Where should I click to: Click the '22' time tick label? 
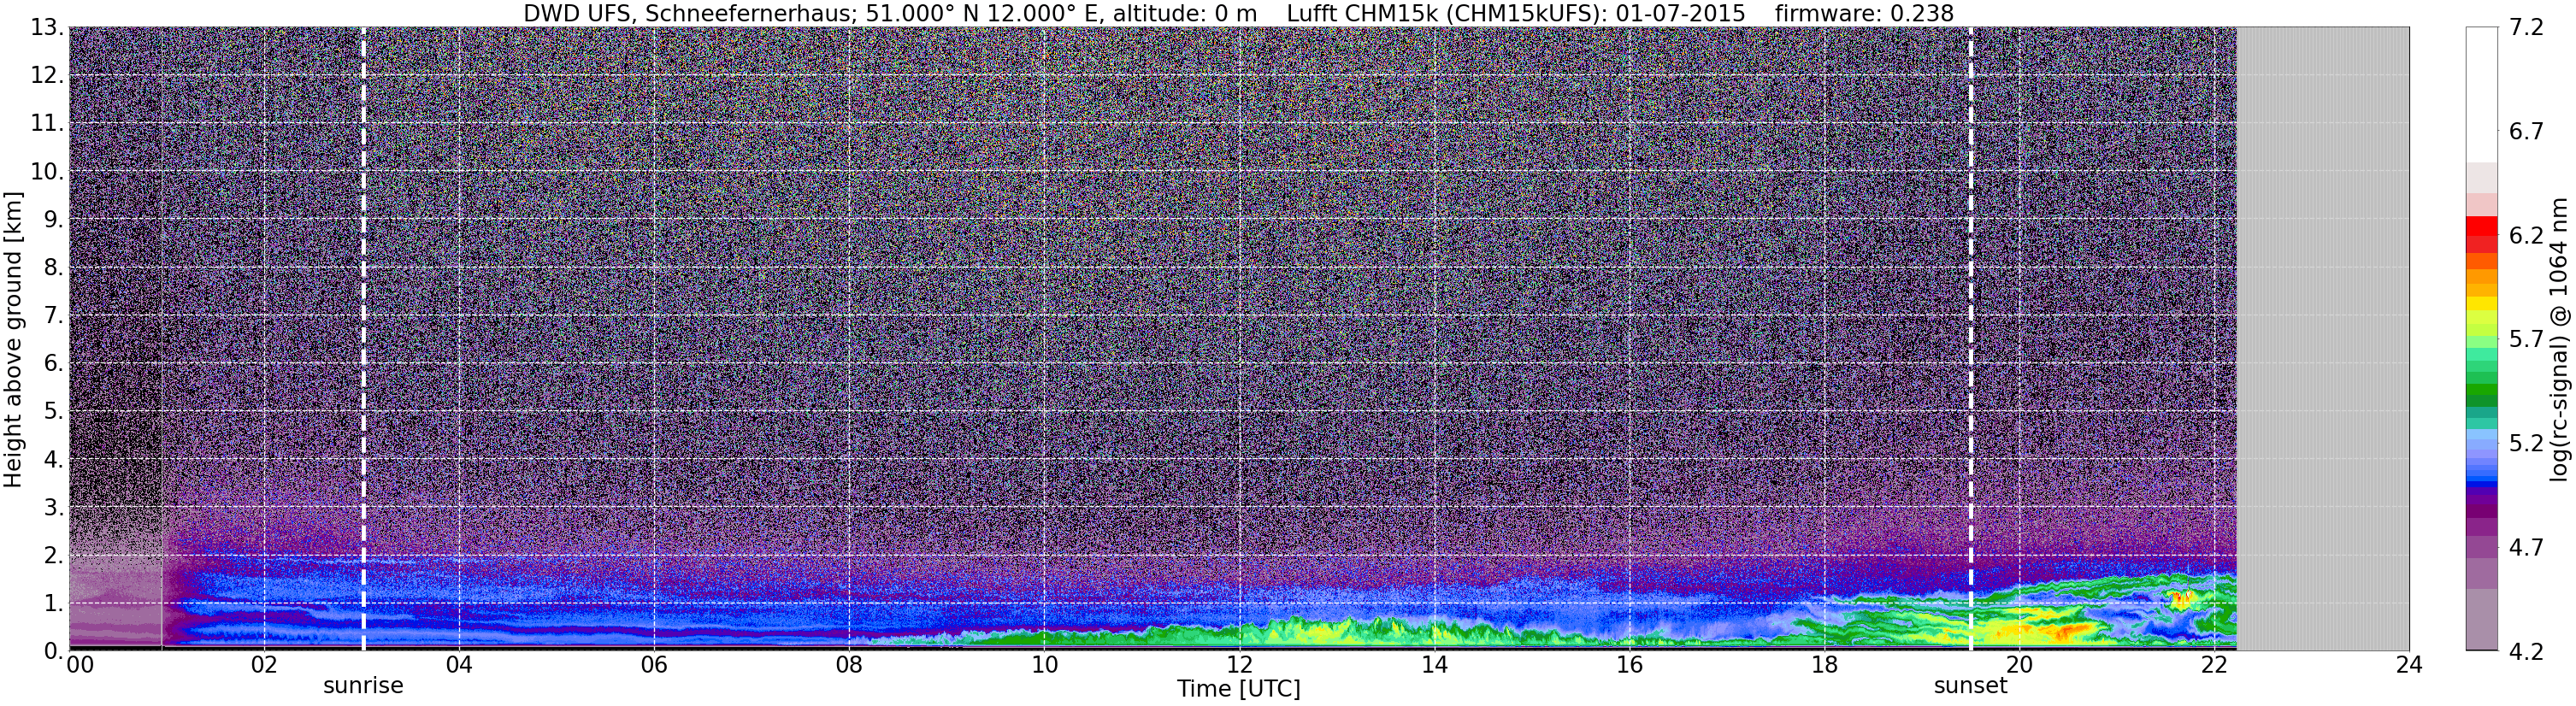click(2214, 665)
